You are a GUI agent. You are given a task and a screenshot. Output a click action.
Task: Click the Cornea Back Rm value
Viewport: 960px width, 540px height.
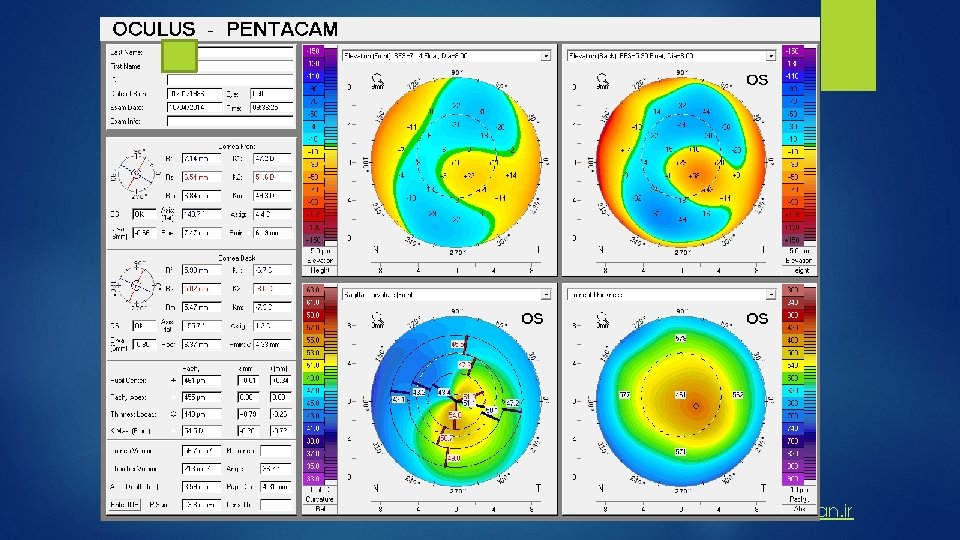coord(201,307)
